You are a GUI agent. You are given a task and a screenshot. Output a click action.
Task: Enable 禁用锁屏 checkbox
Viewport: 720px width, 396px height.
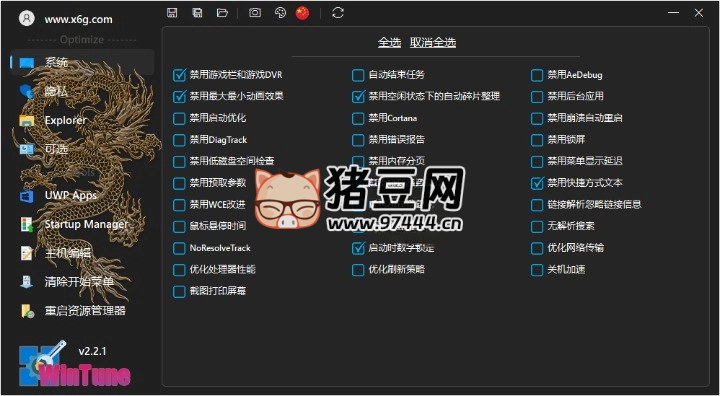pos(537,140)
